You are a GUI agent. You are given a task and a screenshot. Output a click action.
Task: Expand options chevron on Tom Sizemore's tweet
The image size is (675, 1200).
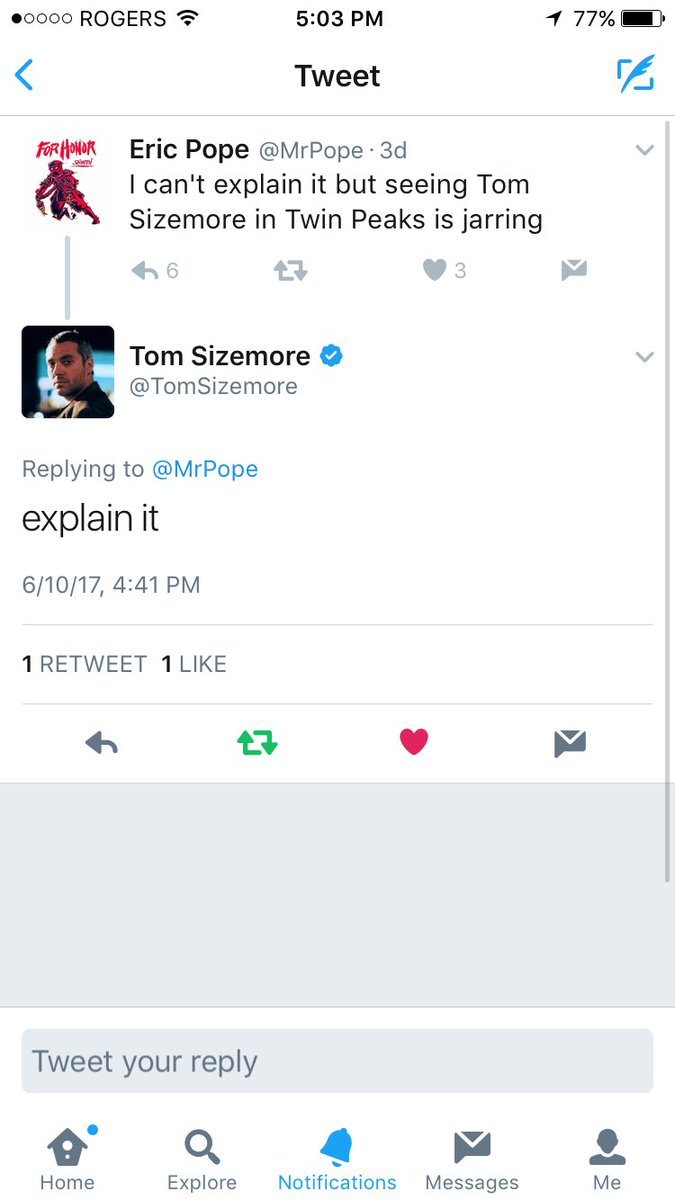click(645, 357)
